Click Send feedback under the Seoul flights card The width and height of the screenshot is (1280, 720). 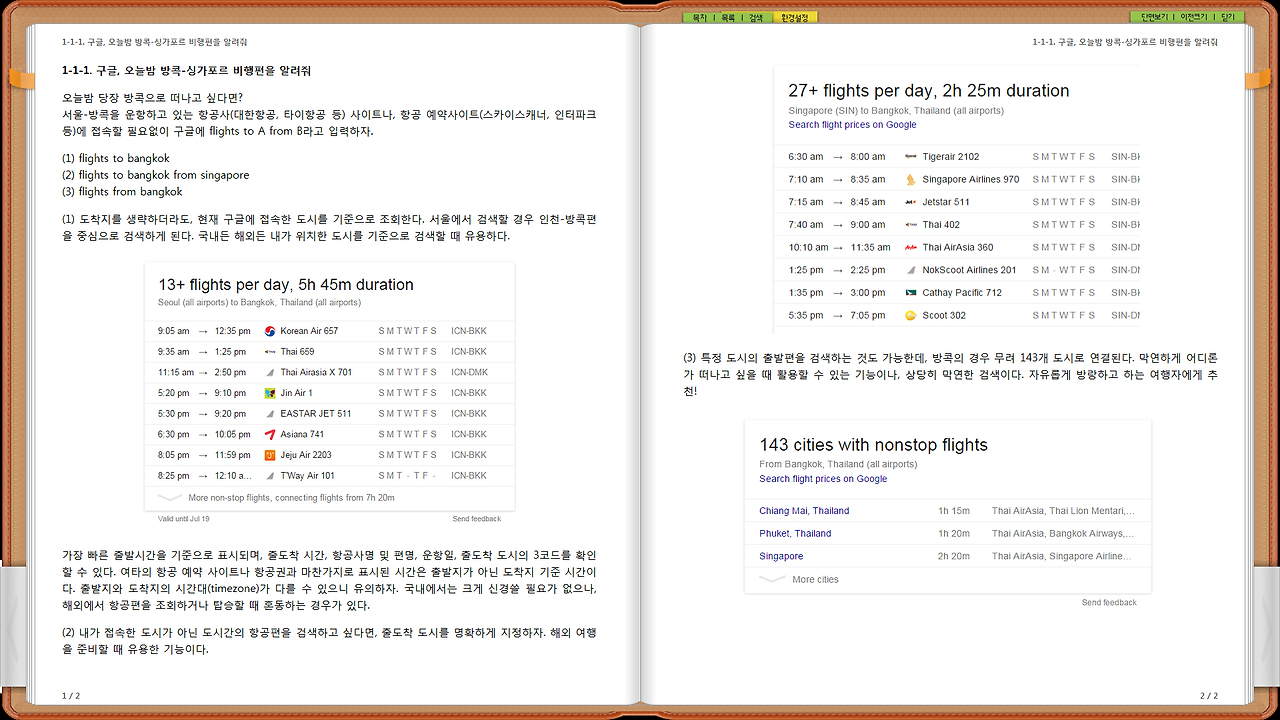click(477, 519)
